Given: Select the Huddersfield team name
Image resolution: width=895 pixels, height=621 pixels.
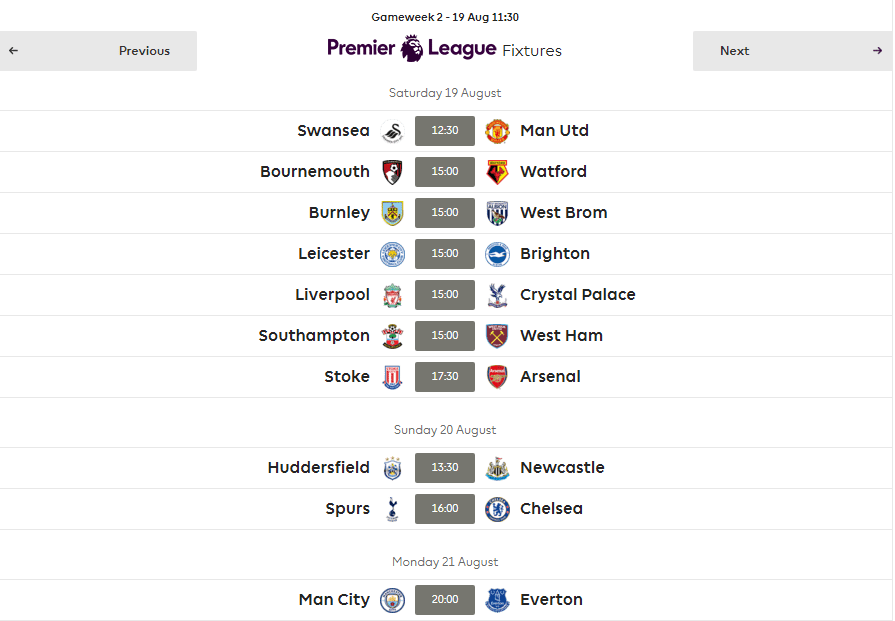Looking at the screenshot, I should coord(319,467).
